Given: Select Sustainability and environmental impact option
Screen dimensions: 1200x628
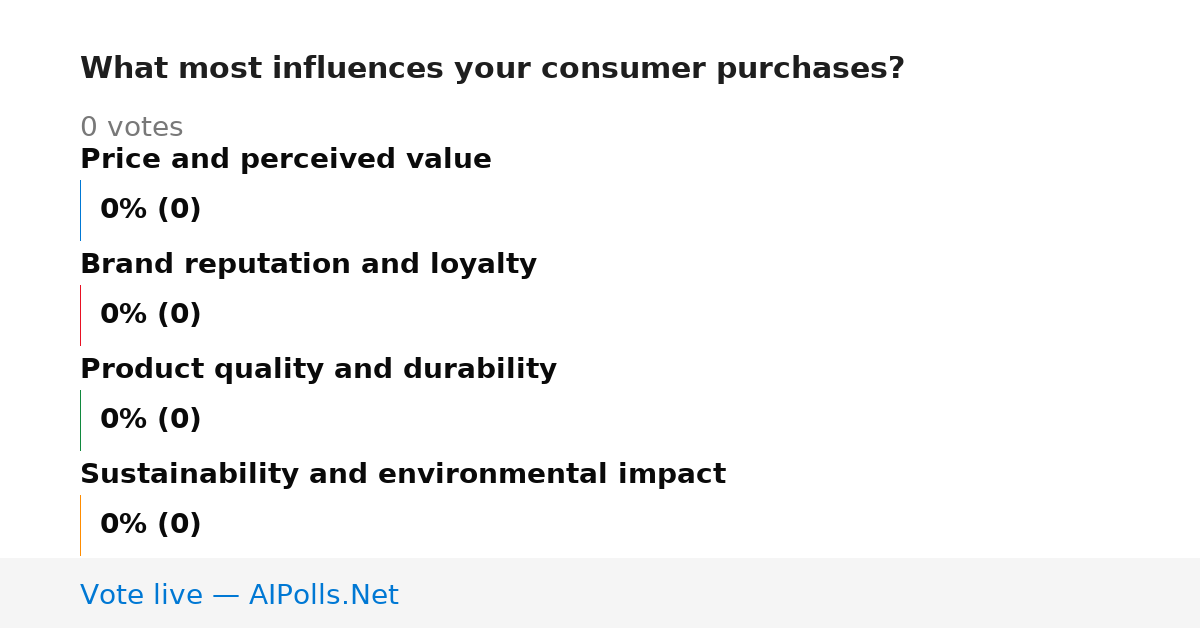Looking at the screenshot, I should 403,475.
